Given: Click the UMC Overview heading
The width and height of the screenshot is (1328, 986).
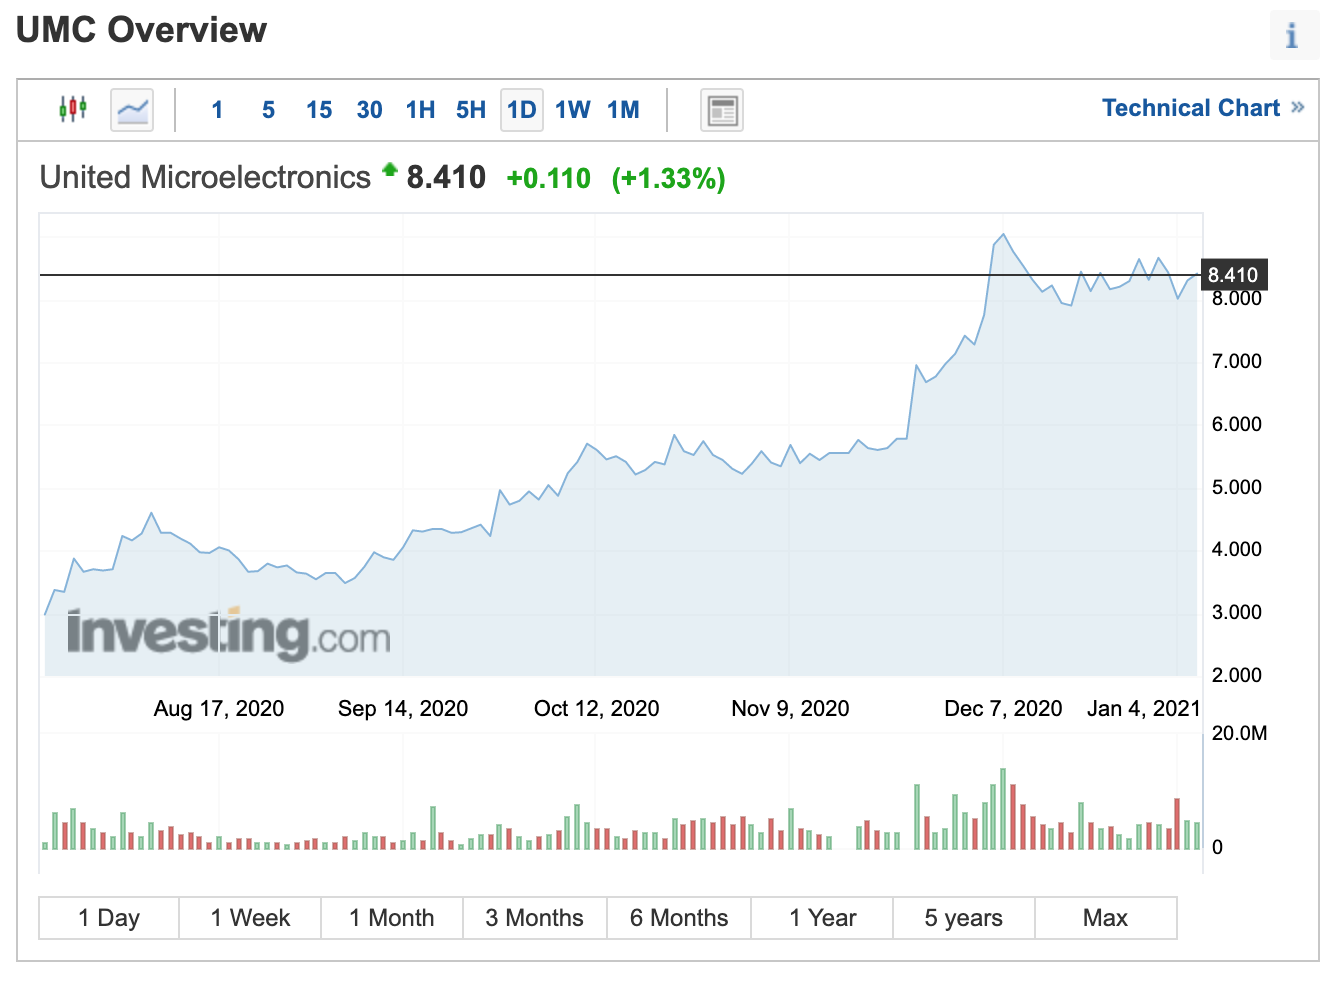Looking at the screenshot, I should coord(141,29).
